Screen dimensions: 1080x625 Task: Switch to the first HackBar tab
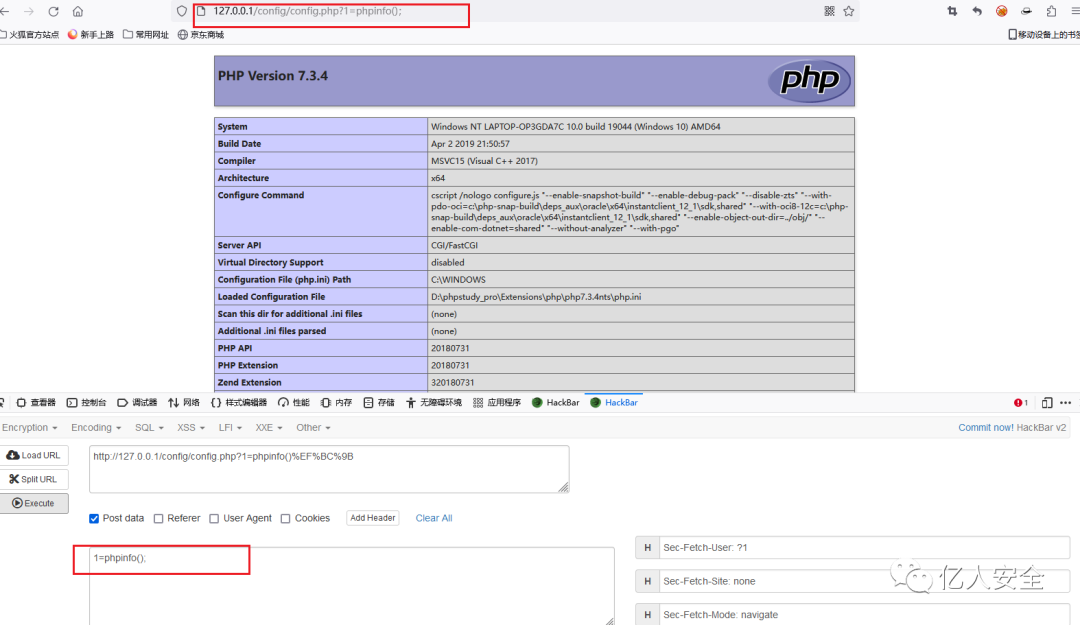click(556, 402)
